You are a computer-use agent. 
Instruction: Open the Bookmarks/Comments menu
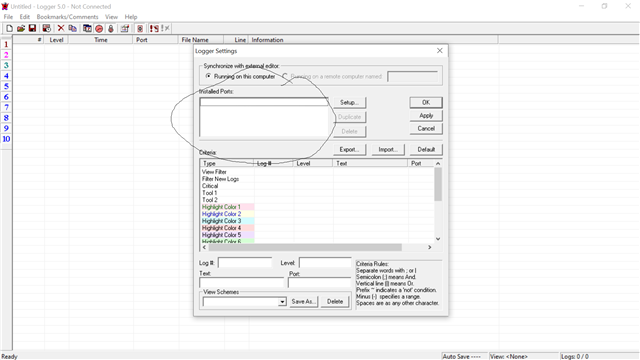(x=67, y=17)
